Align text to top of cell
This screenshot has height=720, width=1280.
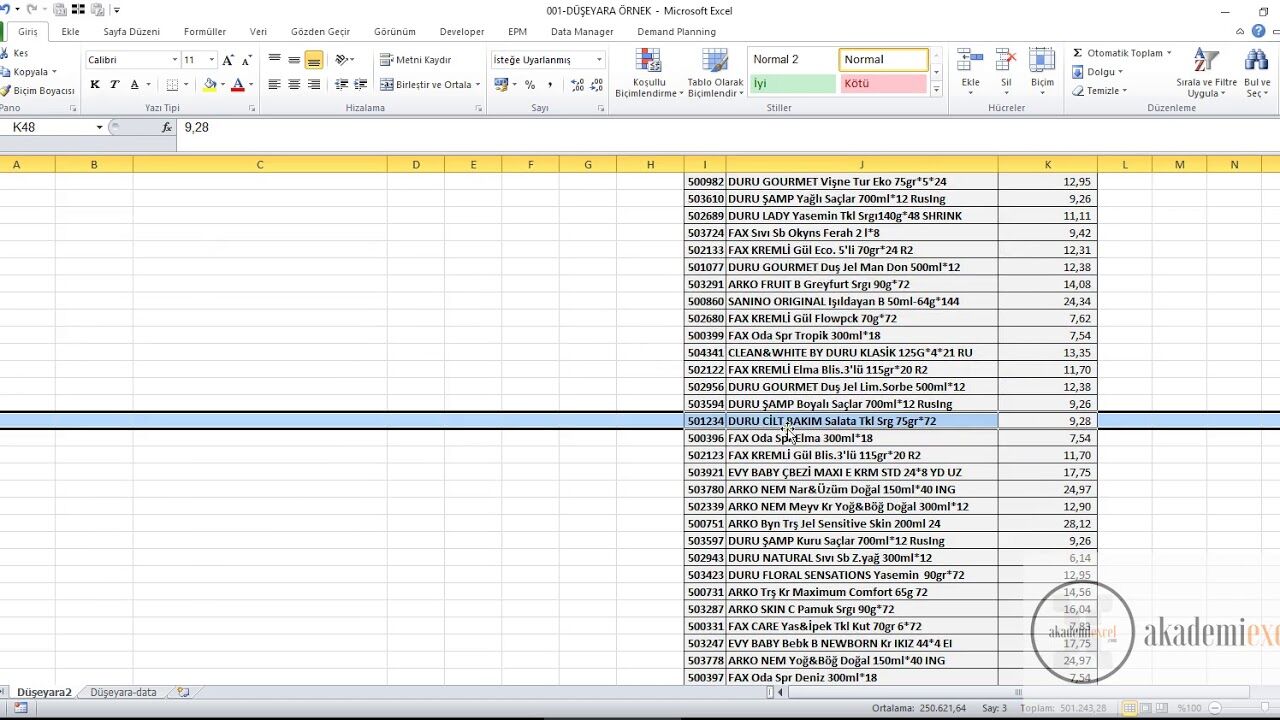click(274, 60)
